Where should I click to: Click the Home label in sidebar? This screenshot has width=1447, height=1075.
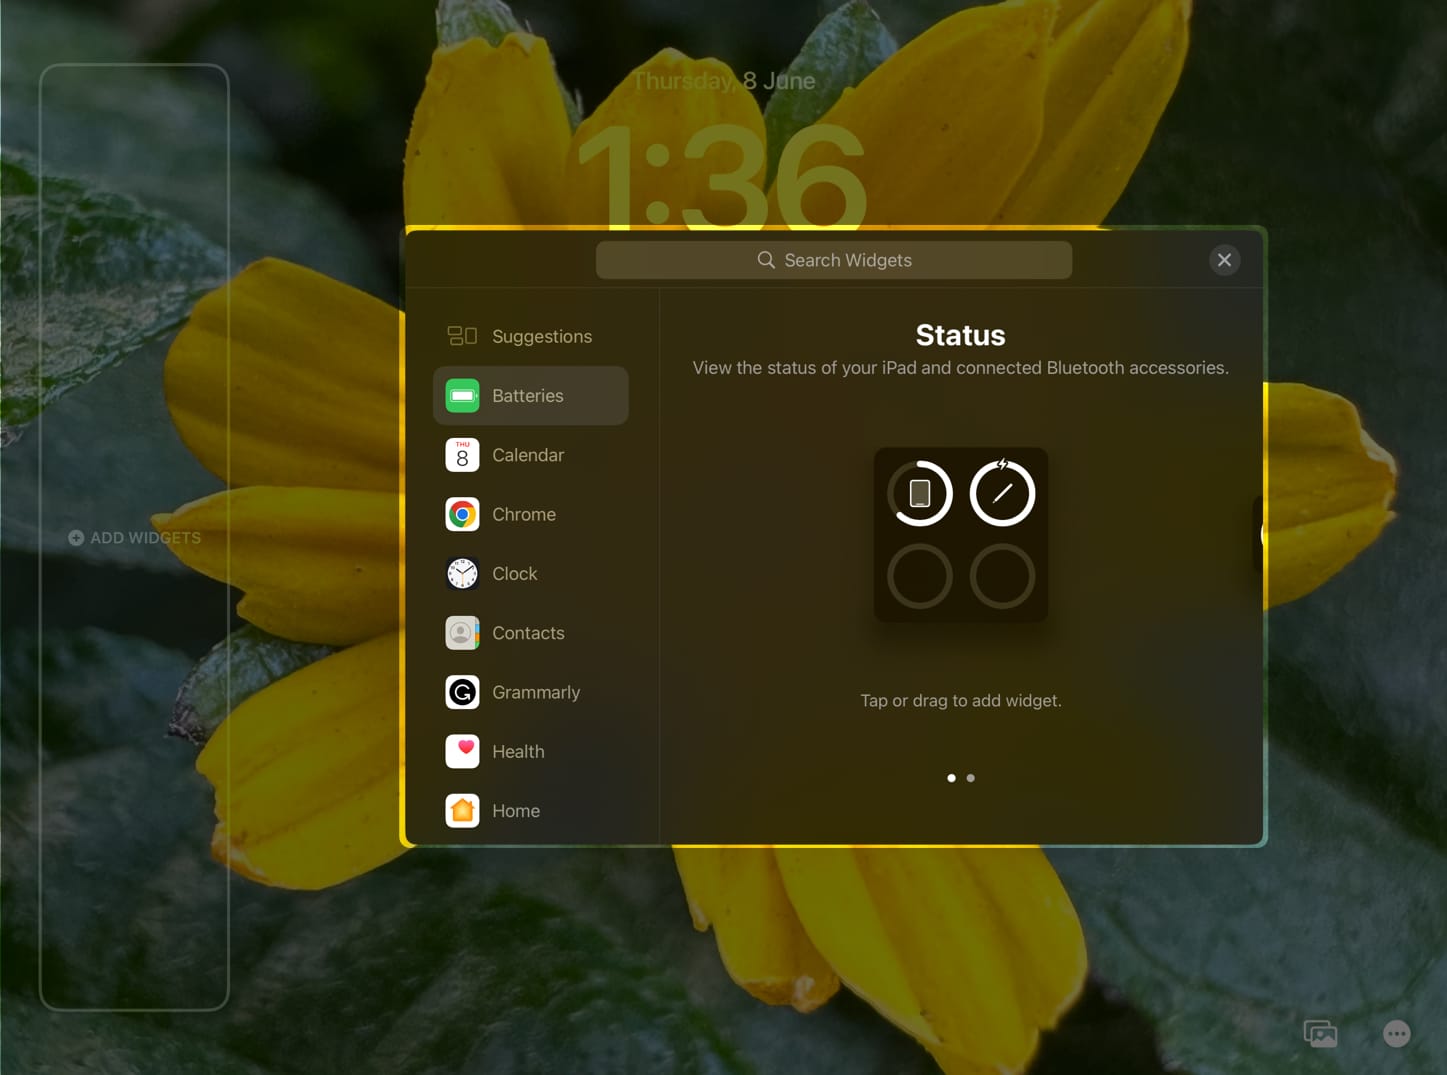coord(516,811)
